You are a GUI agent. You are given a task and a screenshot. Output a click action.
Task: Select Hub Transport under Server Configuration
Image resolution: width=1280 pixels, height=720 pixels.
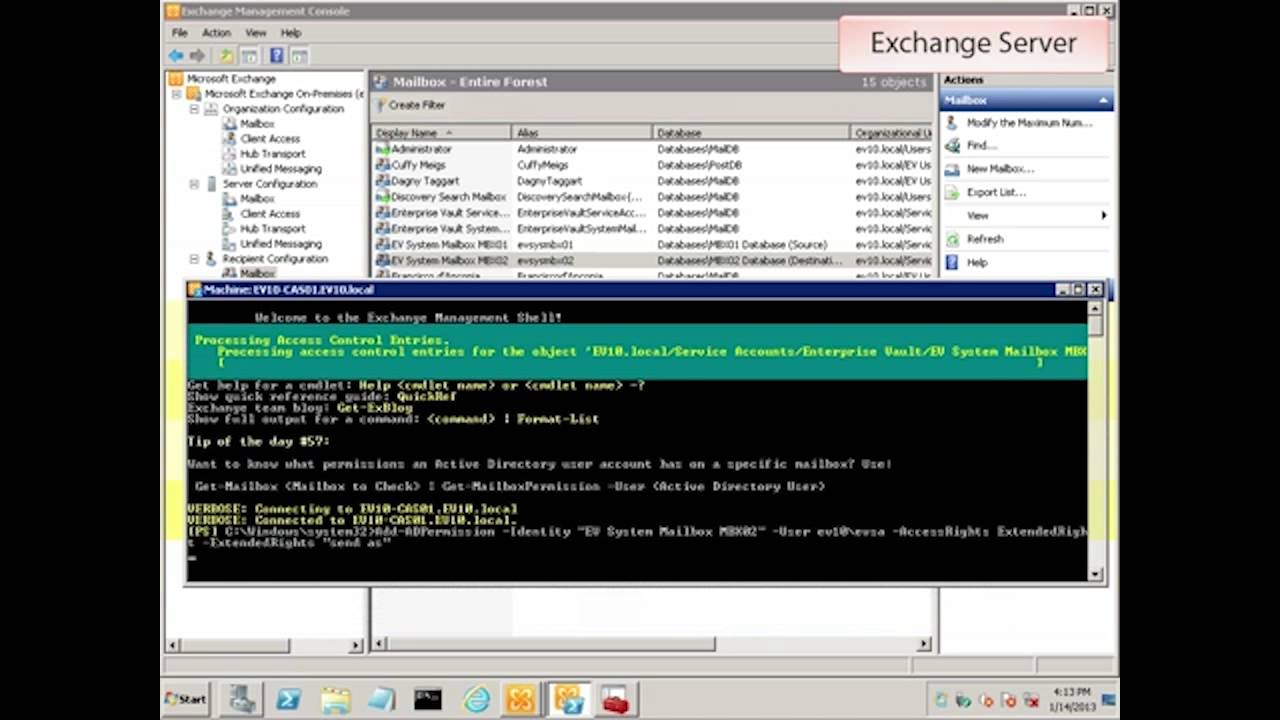(x=273, y=229)
